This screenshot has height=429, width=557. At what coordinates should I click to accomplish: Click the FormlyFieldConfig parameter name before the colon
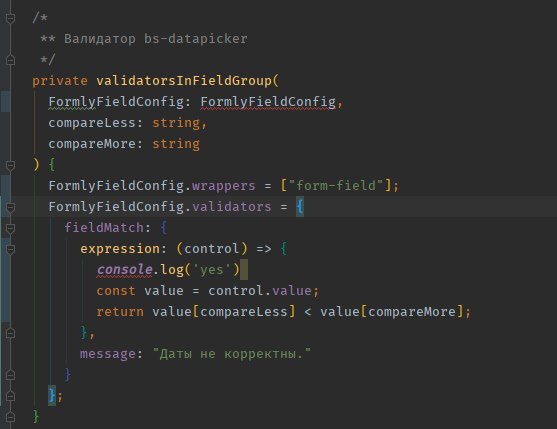tap(116, 102)
